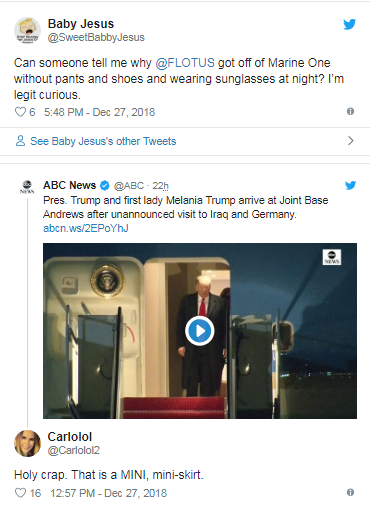The height and width of the screenshot is (507, 370).
Task: Click See Baby Jesus's other Tweets link
Action: pos(103,141)
